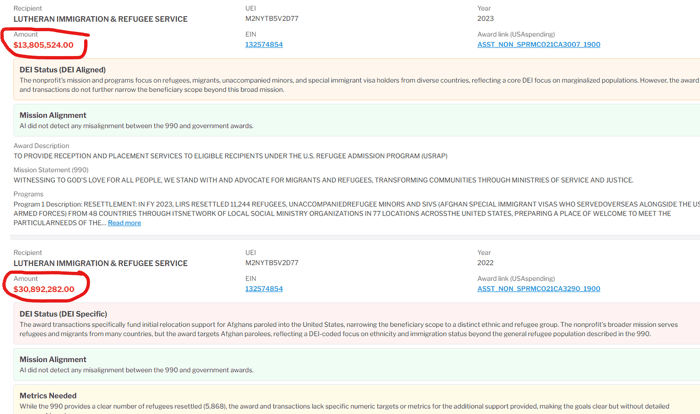
Task: Open the 2023 award's EIN 132574854 link
Action: [264, 45]
